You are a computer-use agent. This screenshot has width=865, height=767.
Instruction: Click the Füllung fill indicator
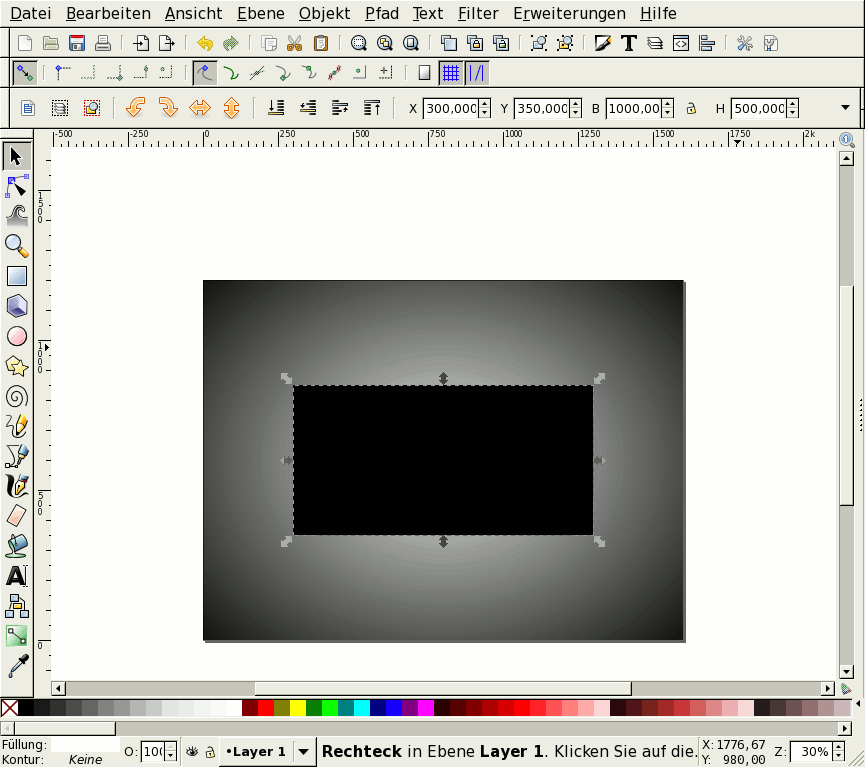click(85, 745)
